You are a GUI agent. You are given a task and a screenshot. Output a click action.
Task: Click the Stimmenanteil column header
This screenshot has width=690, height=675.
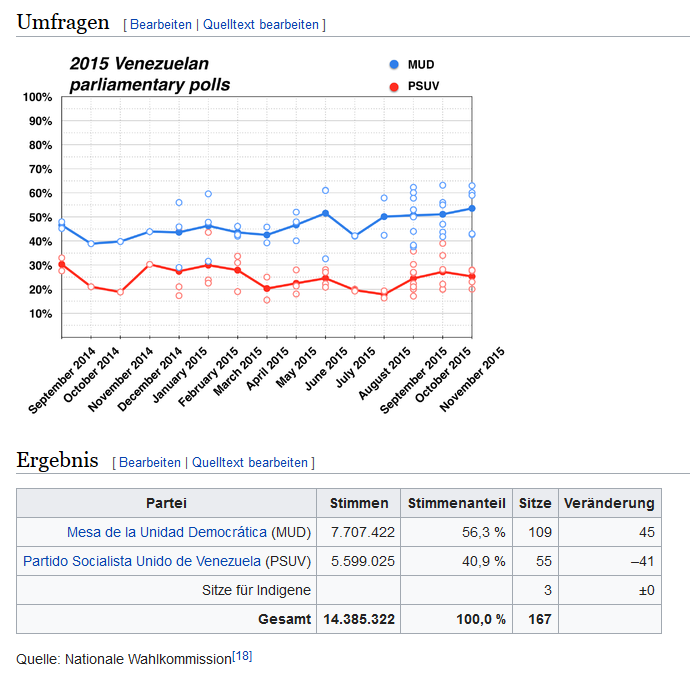click(456, 503)
